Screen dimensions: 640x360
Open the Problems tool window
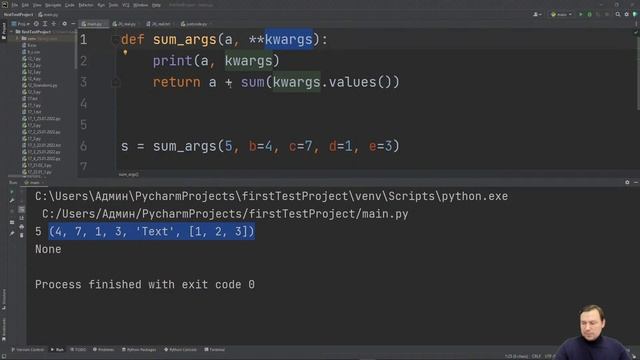(x=103, y=350)
